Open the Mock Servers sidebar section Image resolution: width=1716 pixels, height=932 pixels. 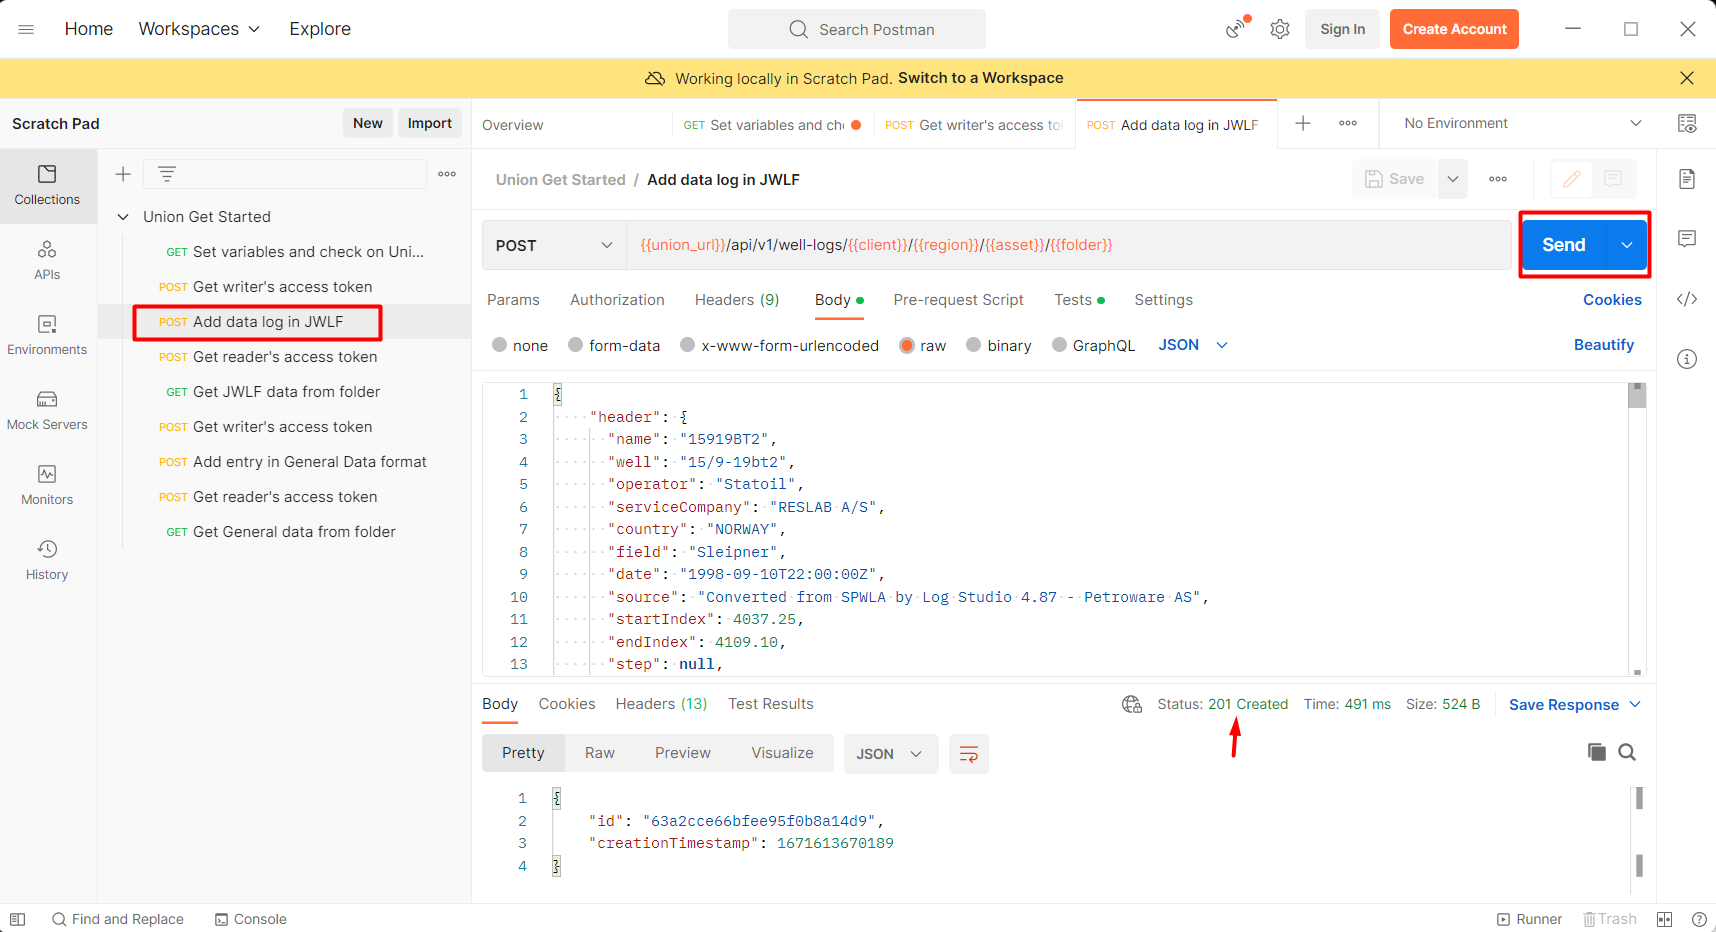[47, 410]
